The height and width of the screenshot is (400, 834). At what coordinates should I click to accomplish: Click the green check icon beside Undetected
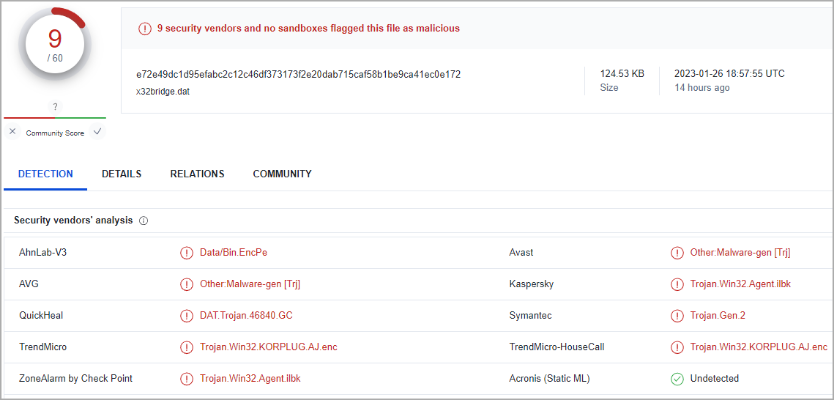point(677,379)
